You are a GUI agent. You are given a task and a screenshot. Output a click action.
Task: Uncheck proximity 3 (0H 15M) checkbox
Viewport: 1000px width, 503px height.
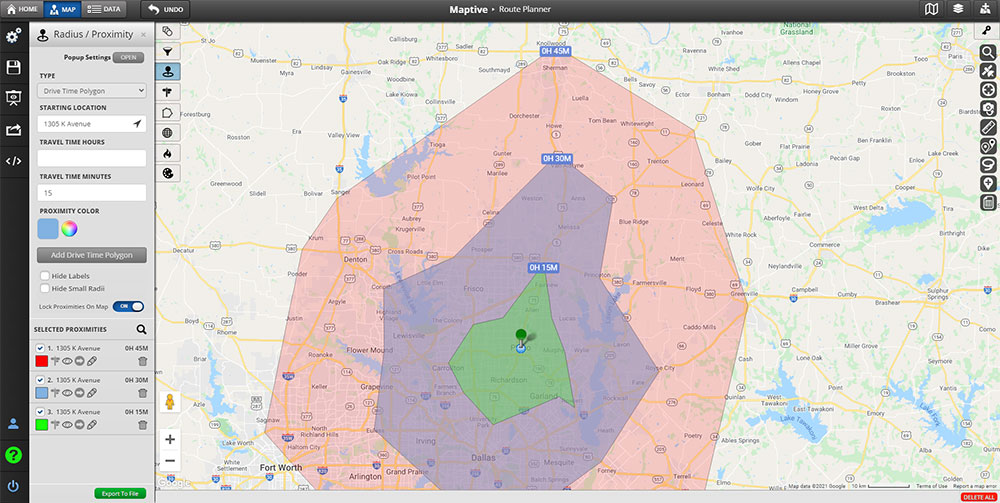click(x=40, y=412)
